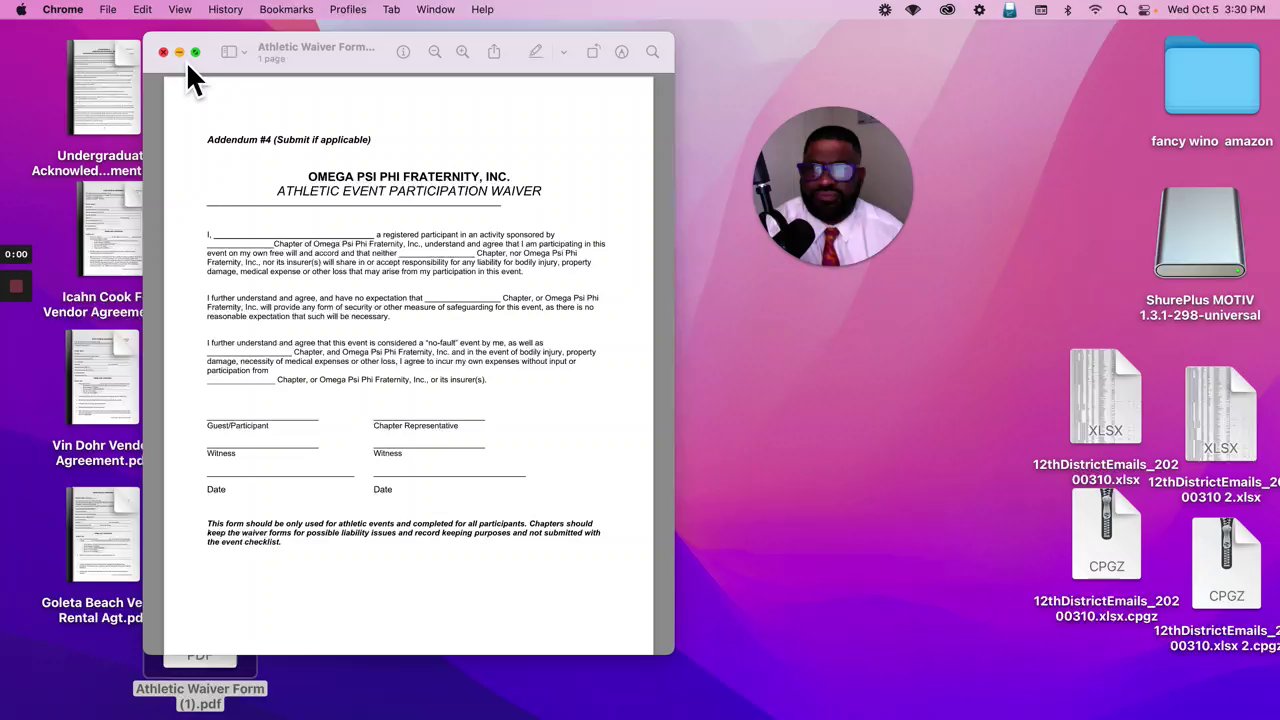This screenshot has width=1280, height=720.
Task: Click the diamond-shaped menu bar icon
Action: 913,9
